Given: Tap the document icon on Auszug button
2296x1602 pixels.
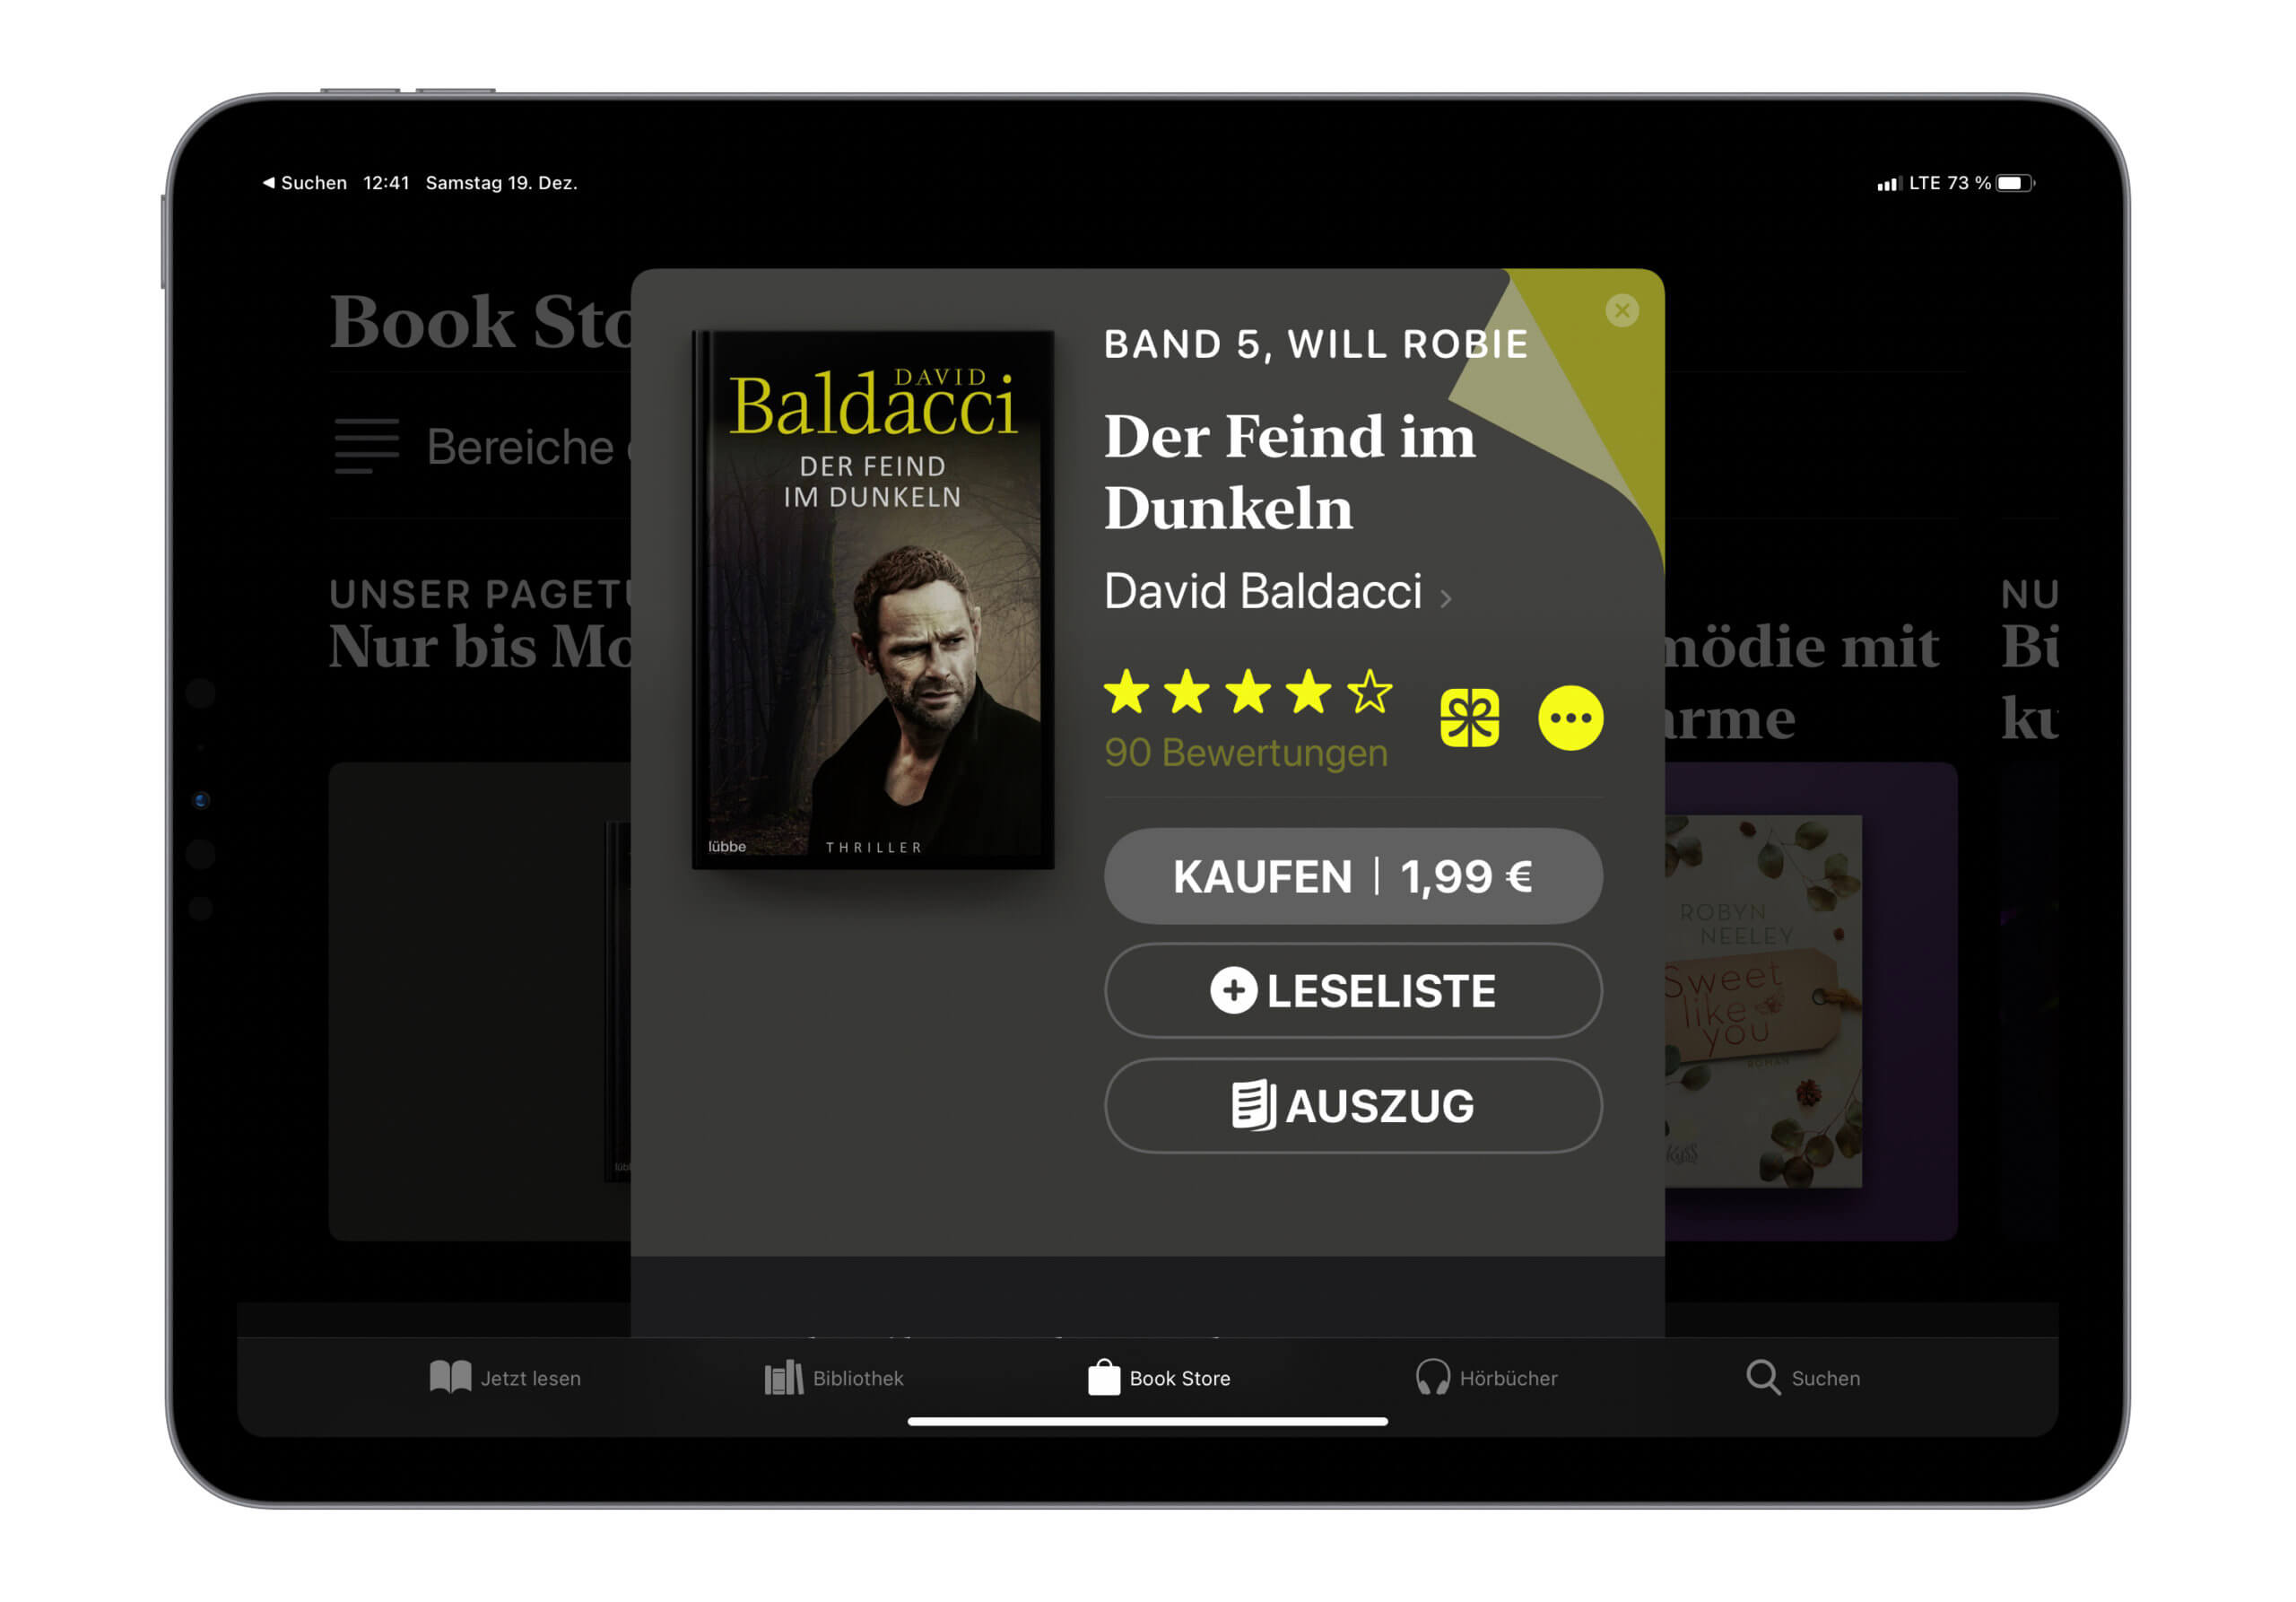Looking at the screenshot, I should coord(1253,1105).
